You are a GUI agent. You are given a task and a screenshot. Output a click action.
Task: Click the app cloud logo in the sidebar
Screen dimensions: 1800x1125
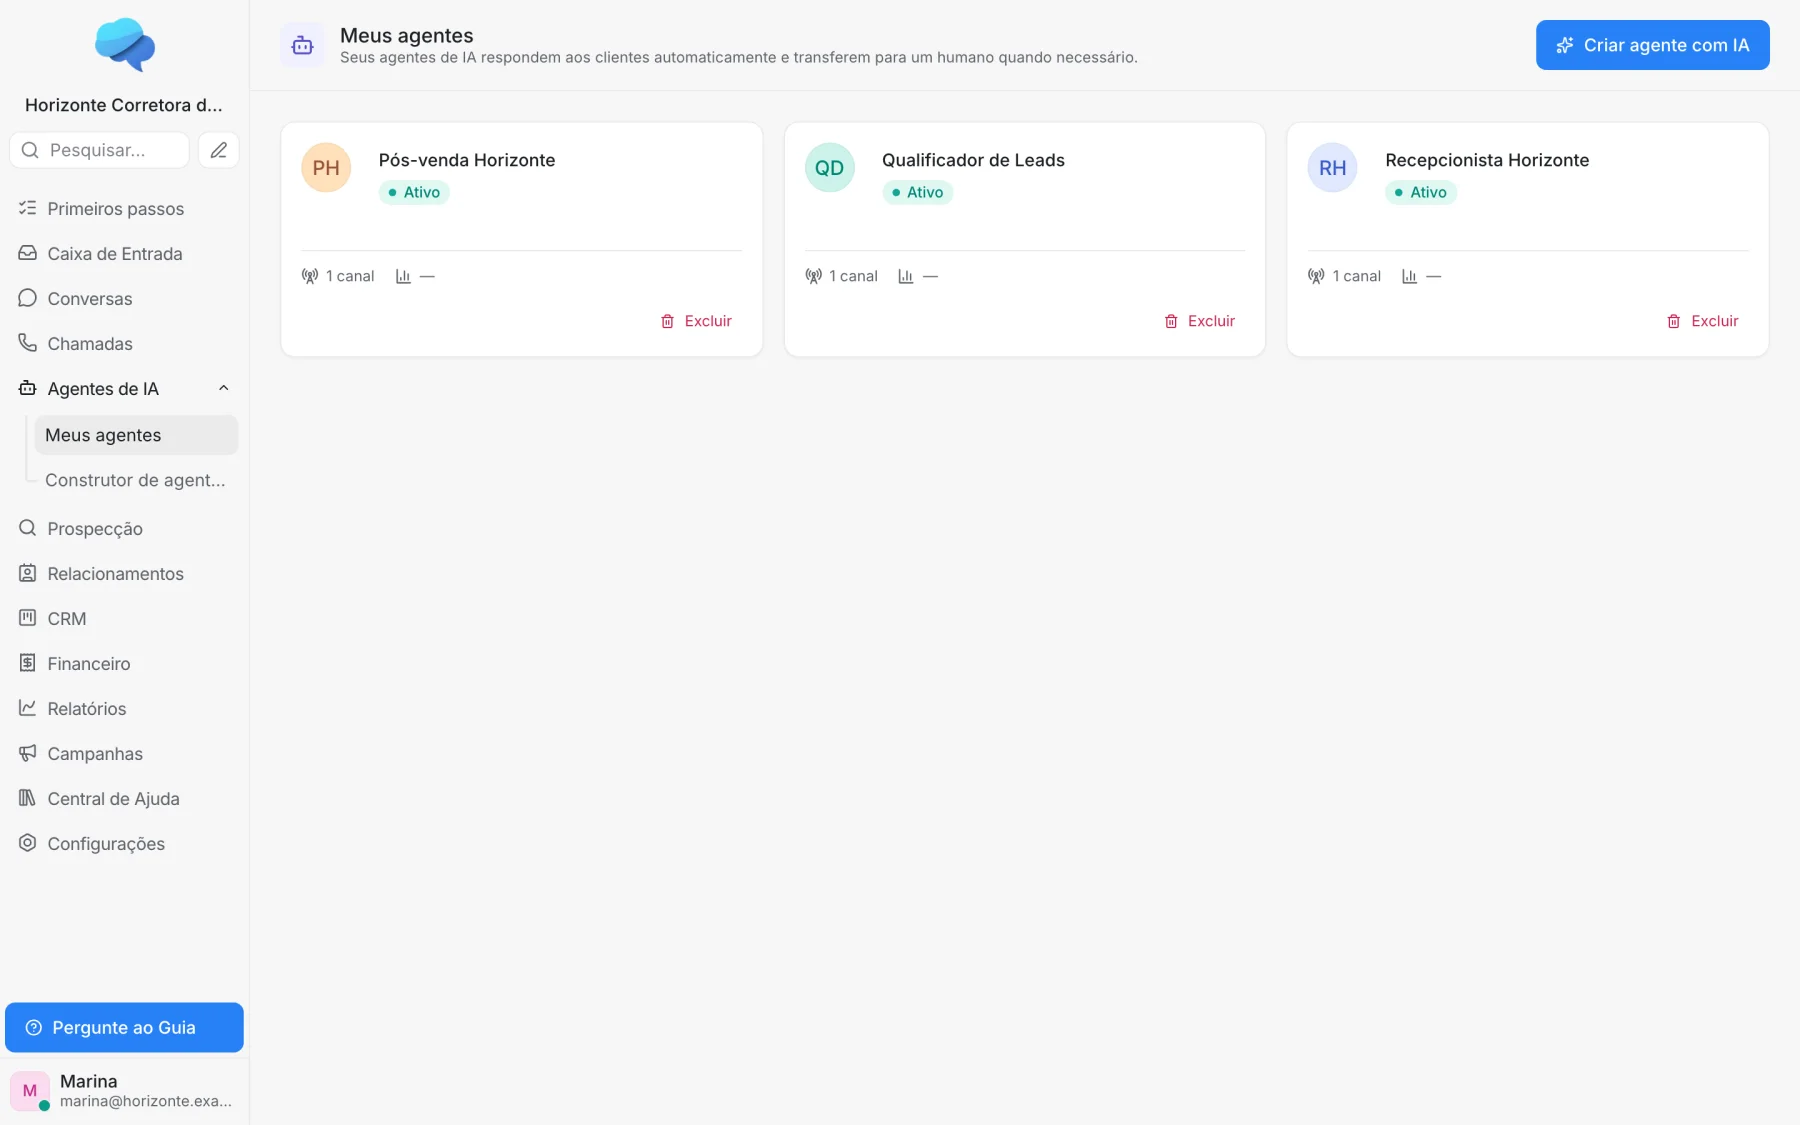[125, 45]
